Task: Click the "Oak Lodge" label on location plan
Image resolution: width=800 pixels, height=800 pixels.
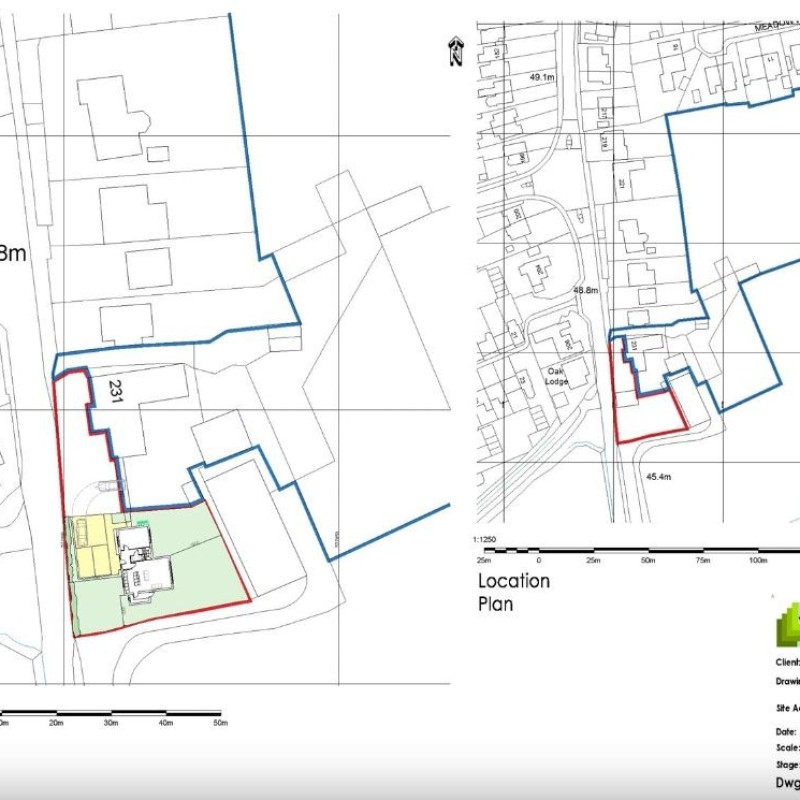Action: [x=558, y=375]
